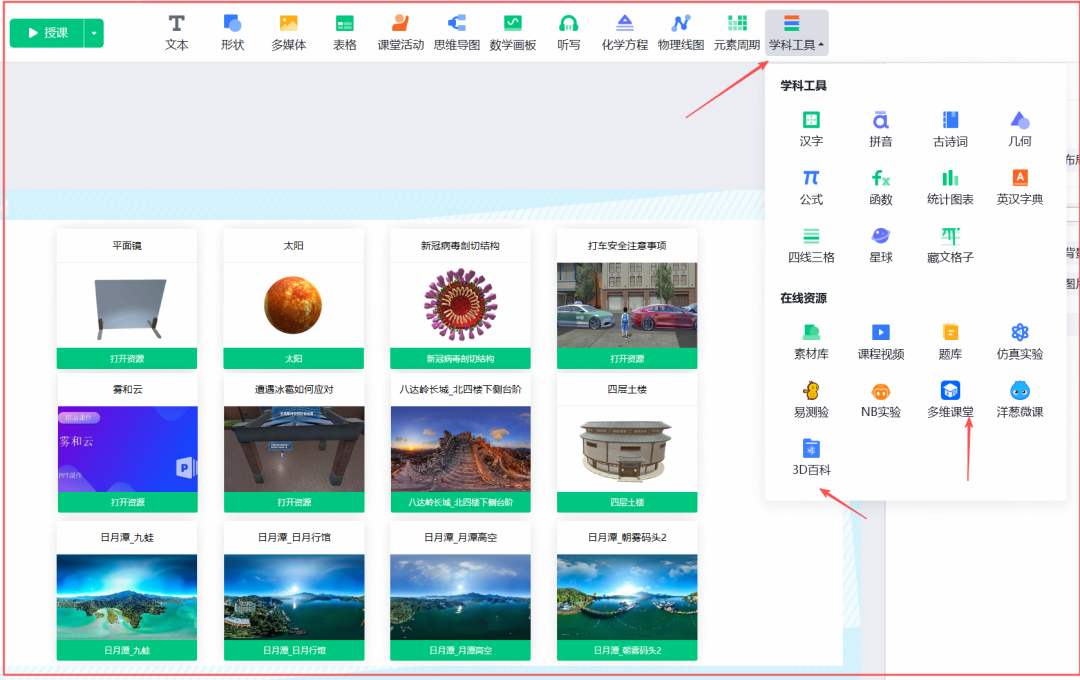
Task: Open the 多维课堂 resource
Action: click(949, 397)
